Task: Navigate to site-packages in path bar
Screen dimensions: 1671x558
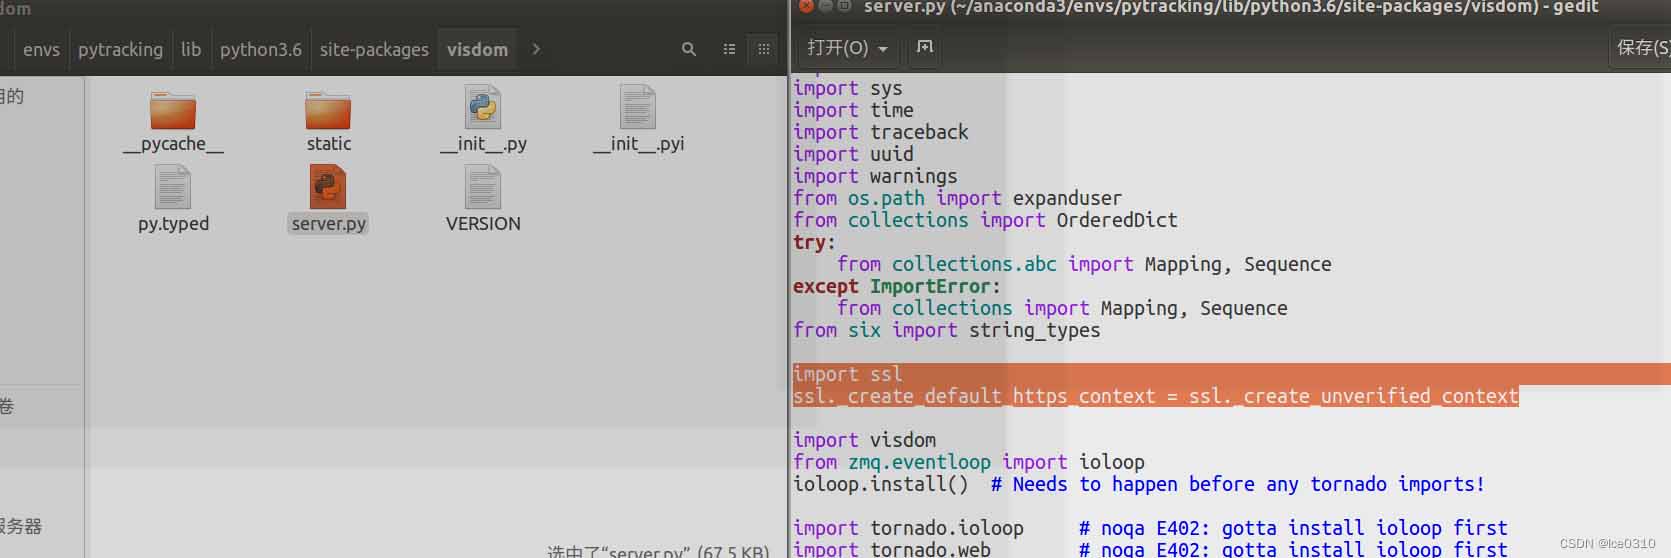Action: point(374,49)
